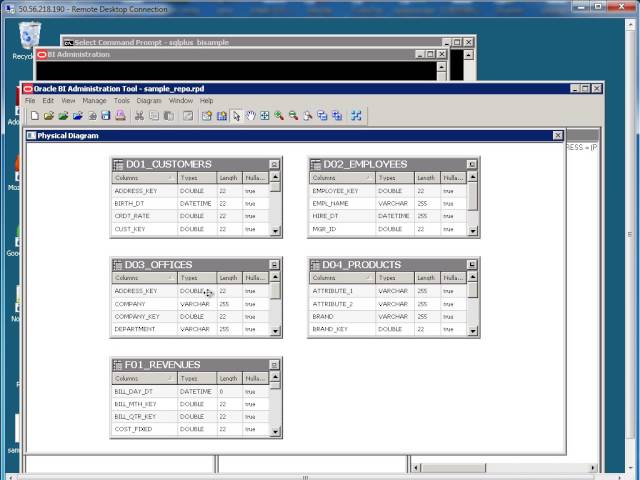Open the Diagram menu
The image size is (640, 480).
click(x=149, y=100)
